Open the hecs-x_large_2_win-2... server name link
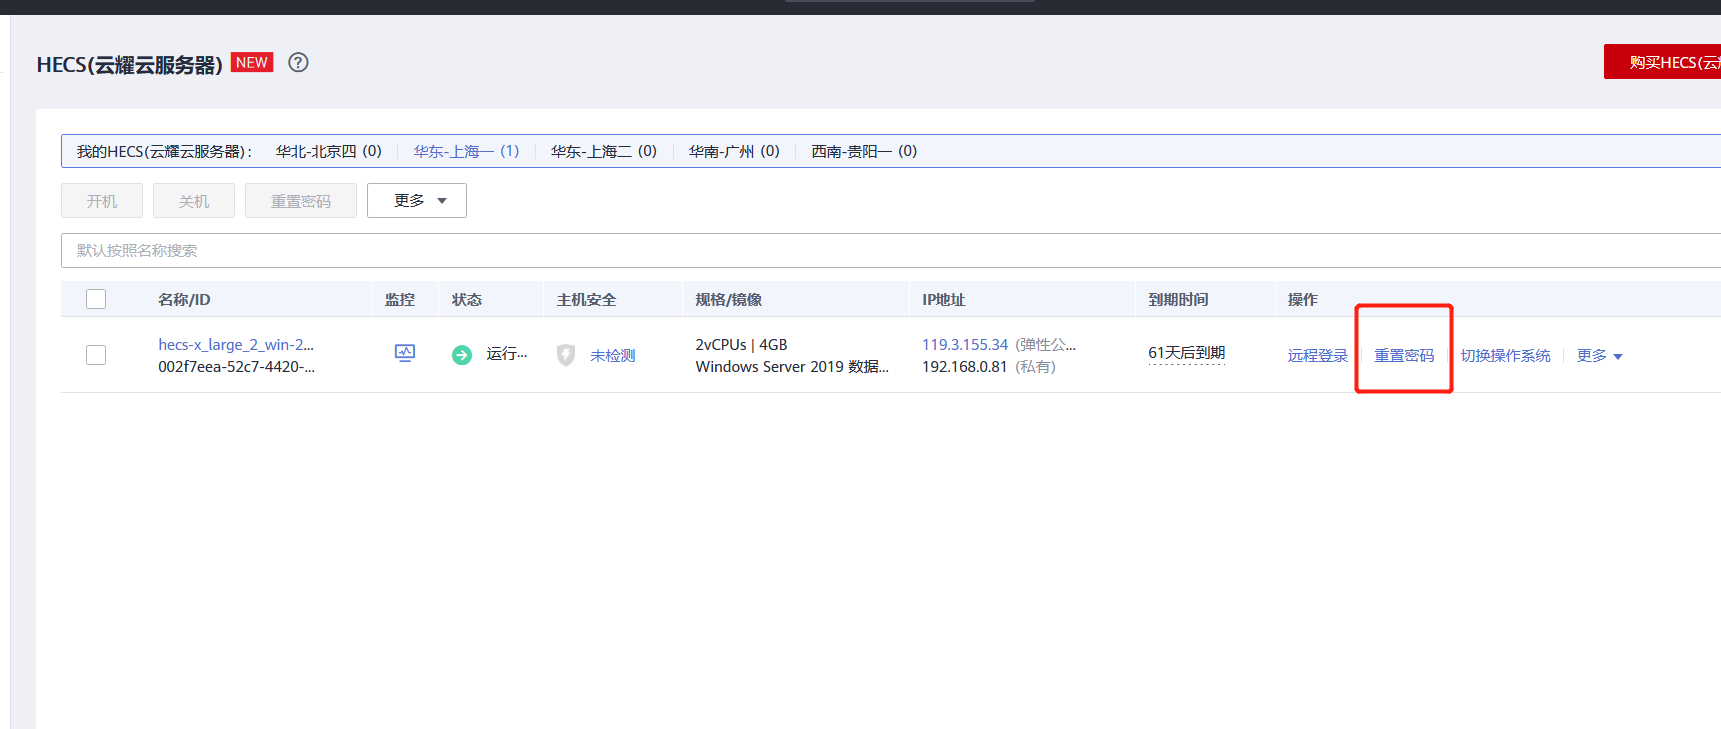 [x=236, y=344]
